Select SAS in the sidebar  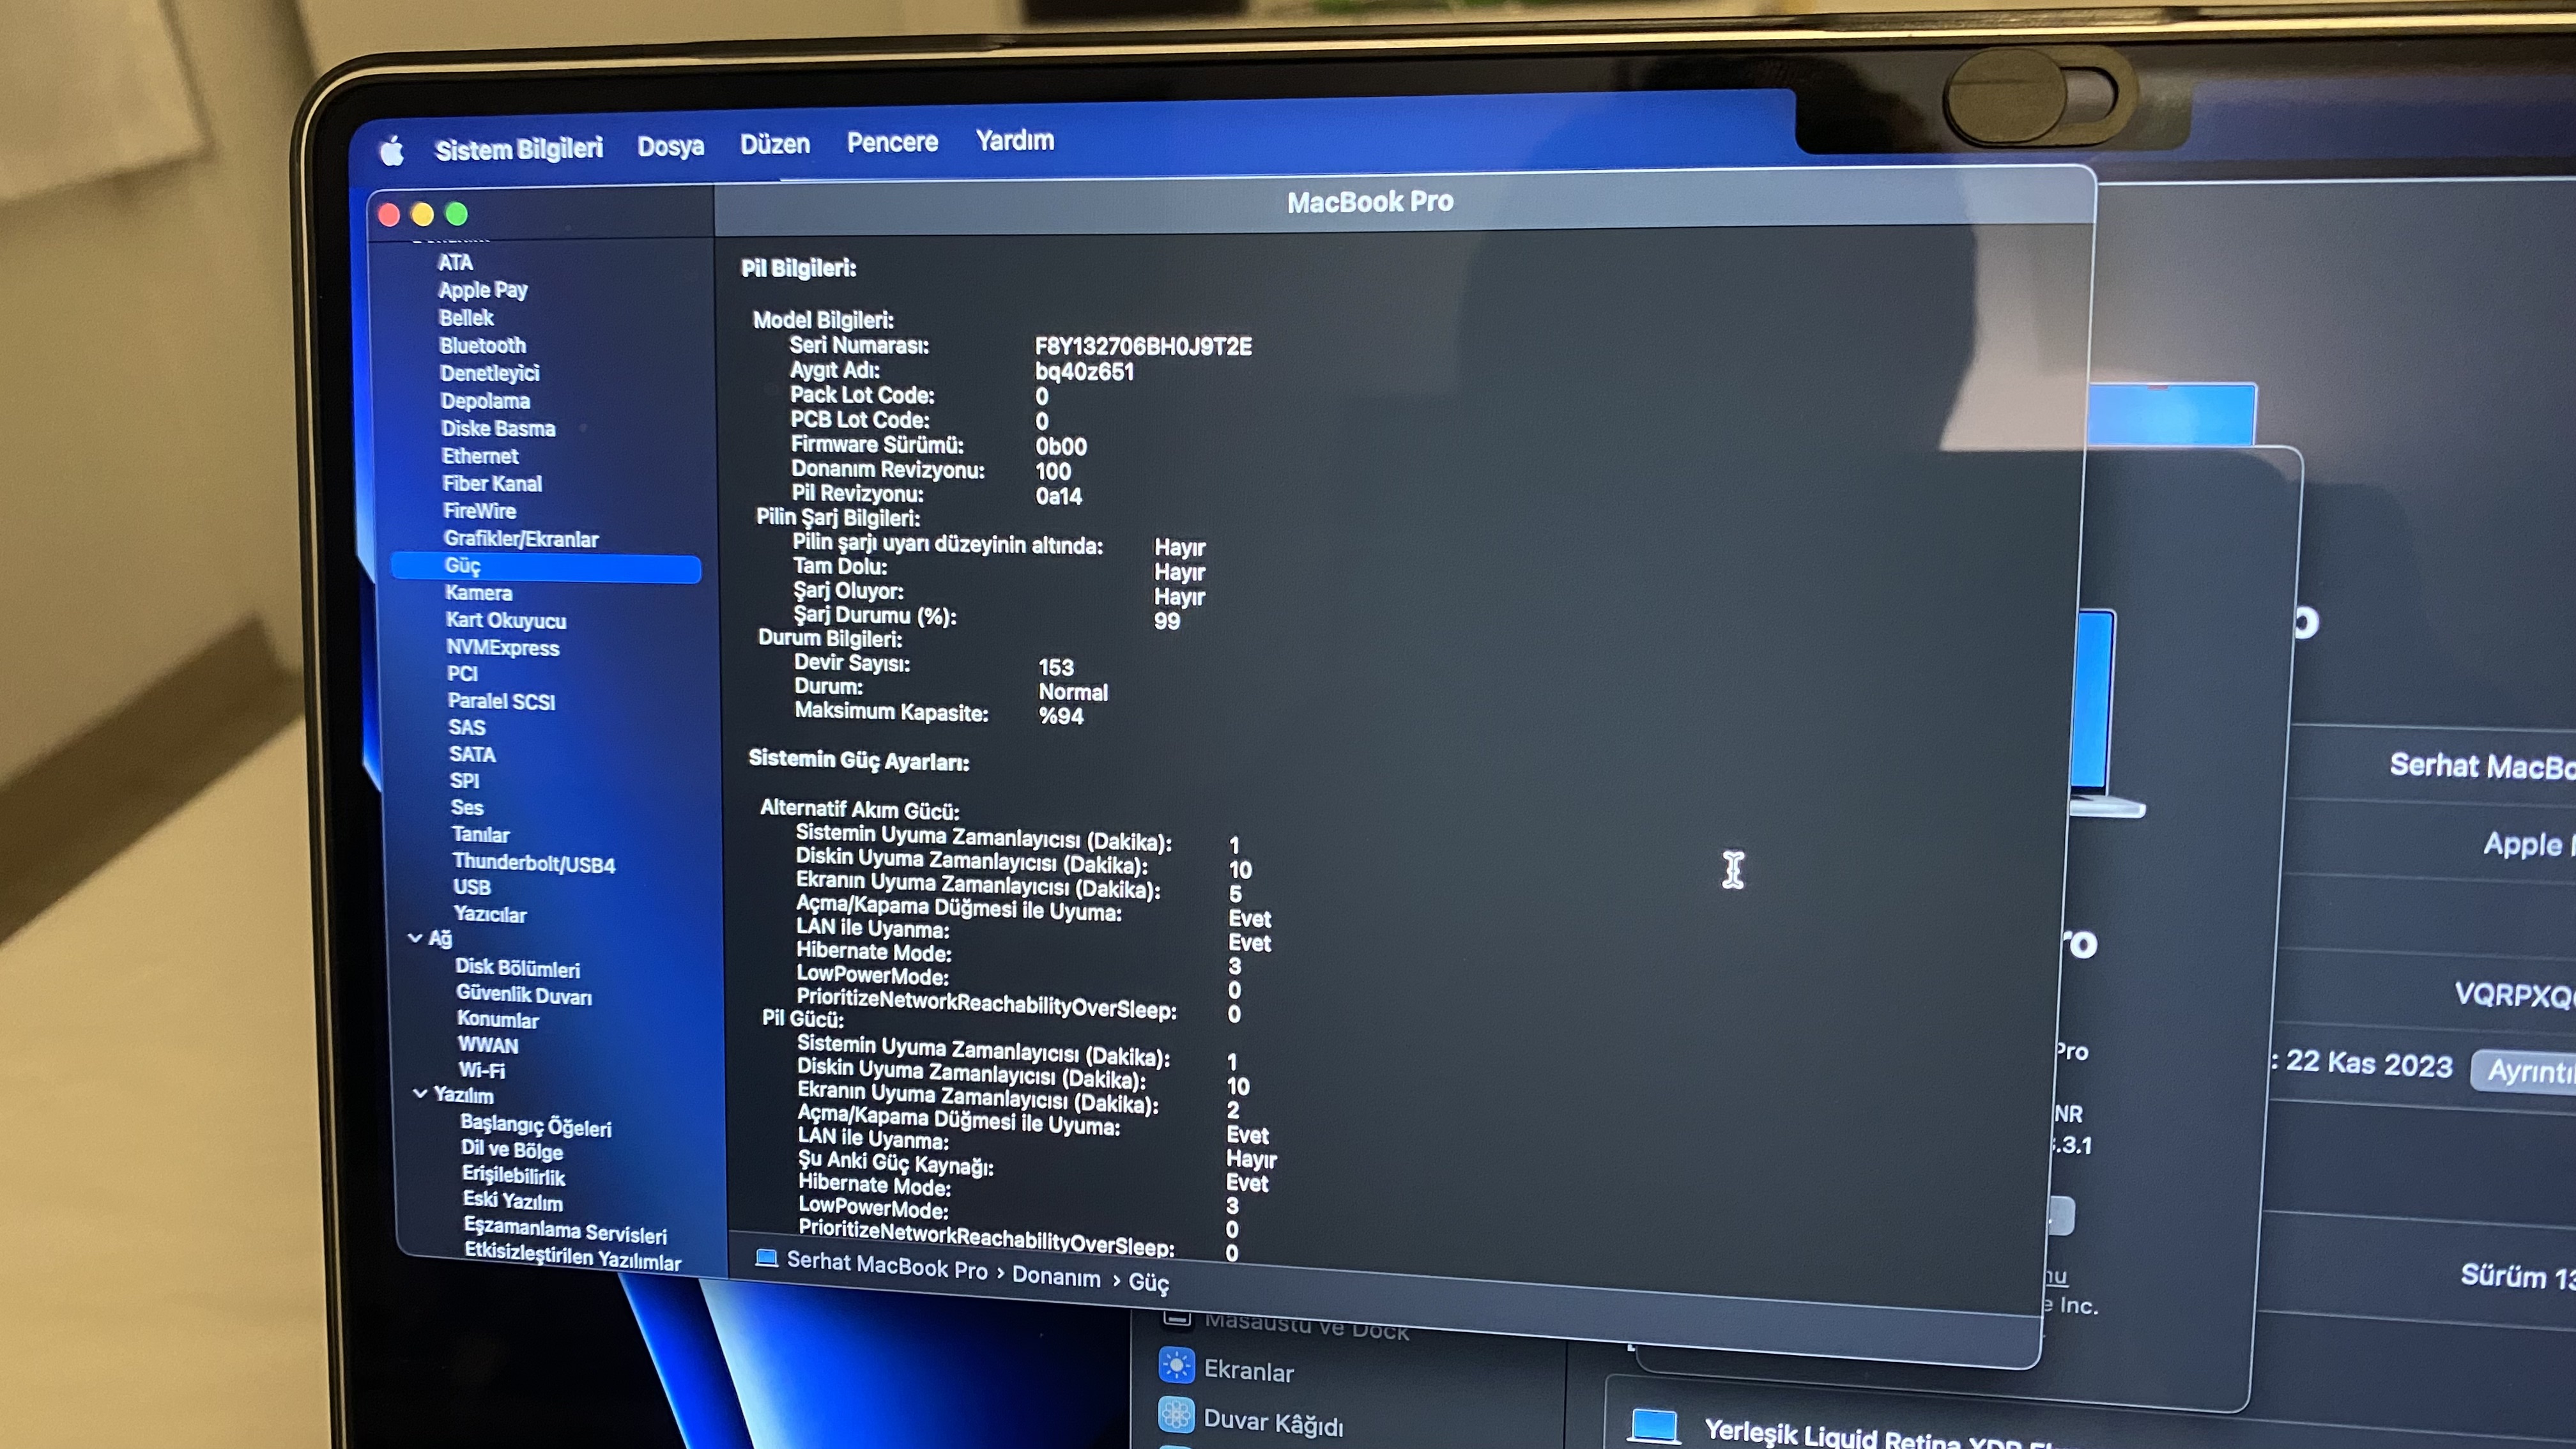[467, 728]
